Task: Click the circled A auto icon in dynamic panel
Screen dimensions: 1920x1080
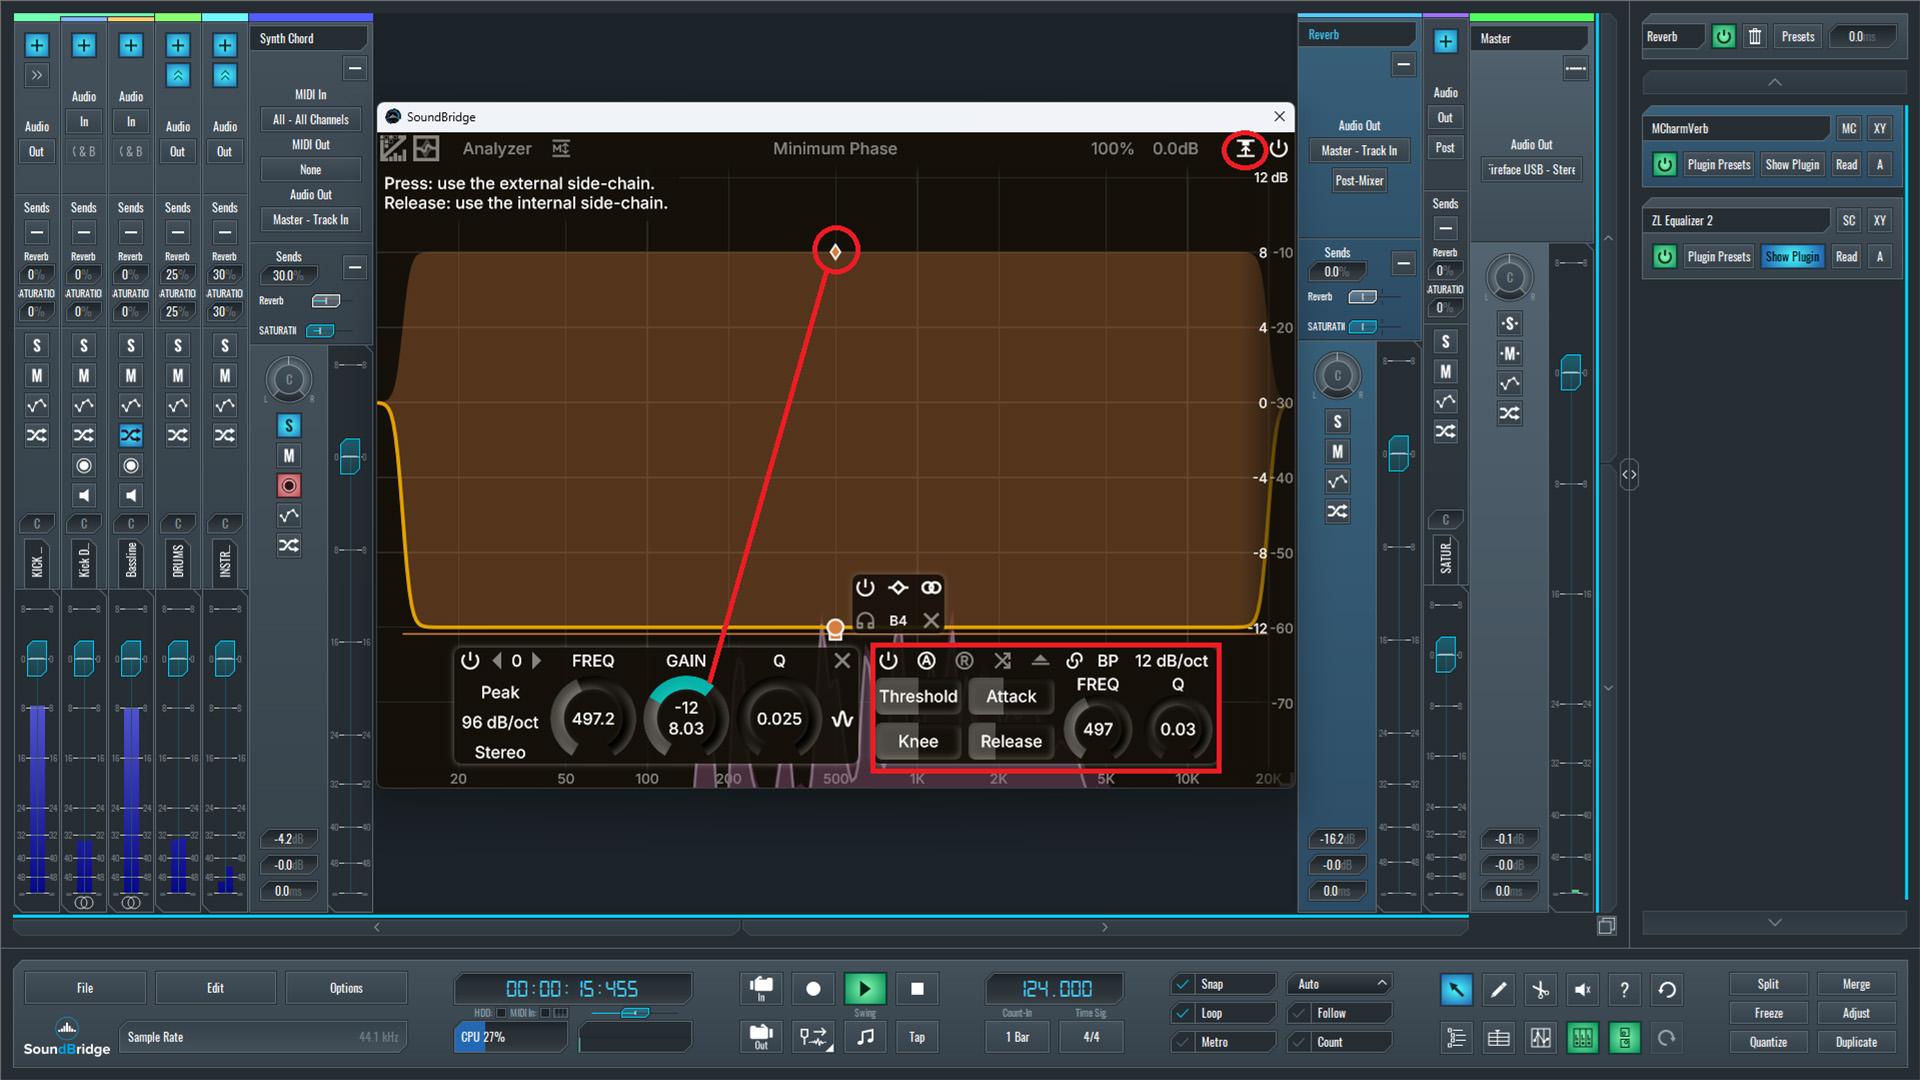Action: click(926, 661)
